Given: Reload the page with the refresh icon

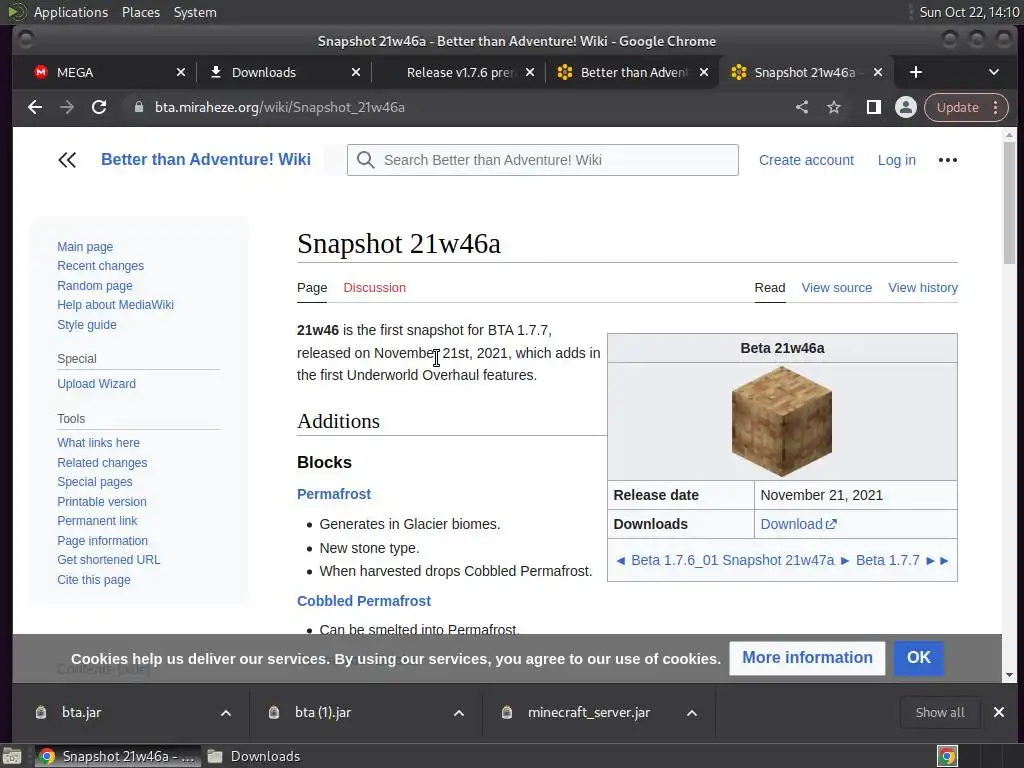Looking at the screenshot, I should [x=99, y=107].
